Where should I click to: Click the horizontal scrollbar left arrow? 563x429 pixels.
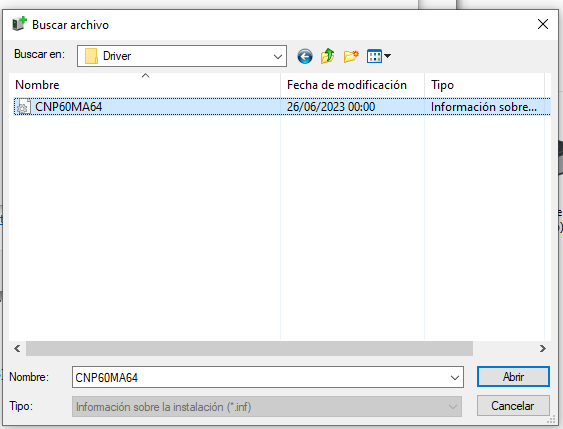click(17, 349)
